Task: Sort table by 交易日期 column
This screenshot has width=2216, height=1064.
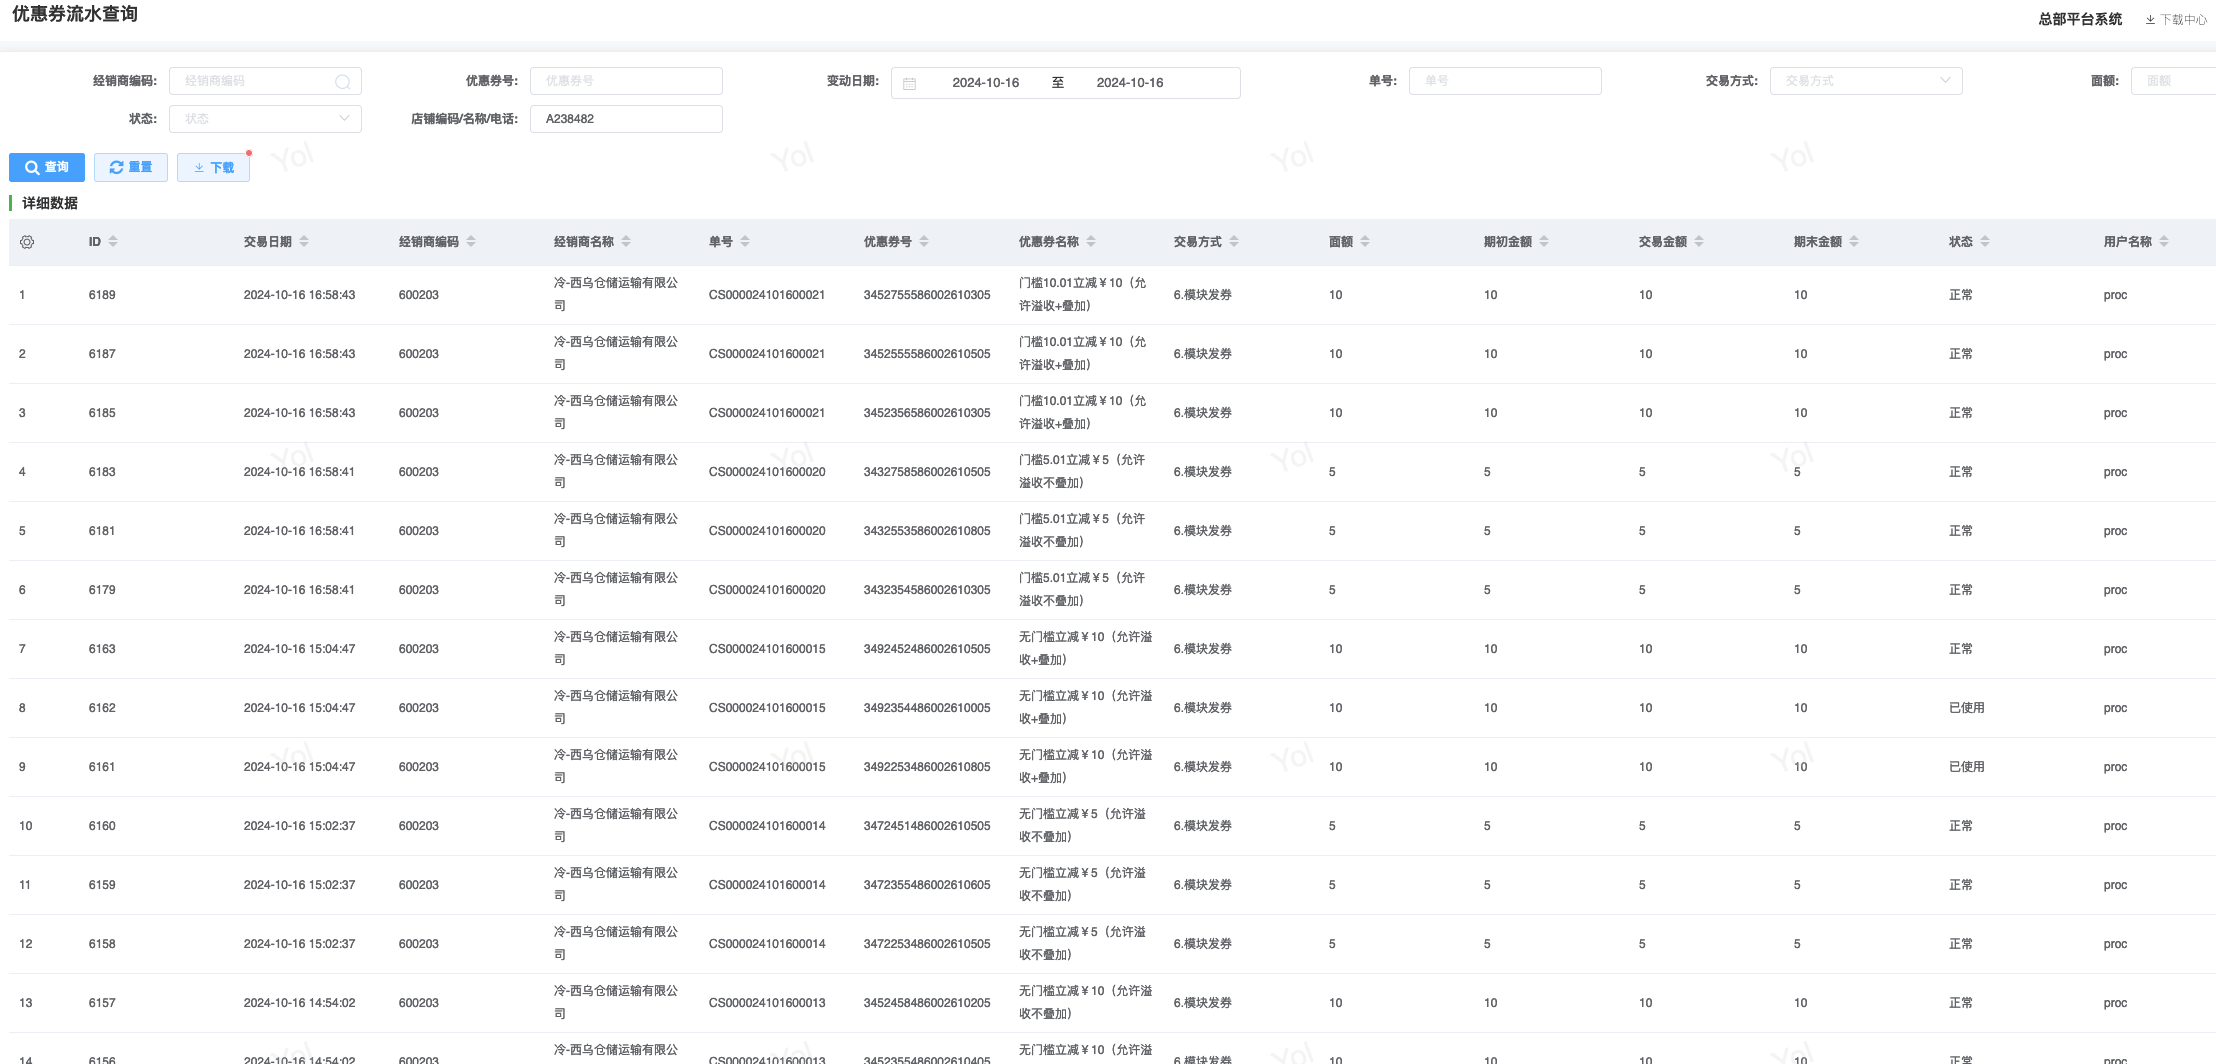Action: click(304, 242)
